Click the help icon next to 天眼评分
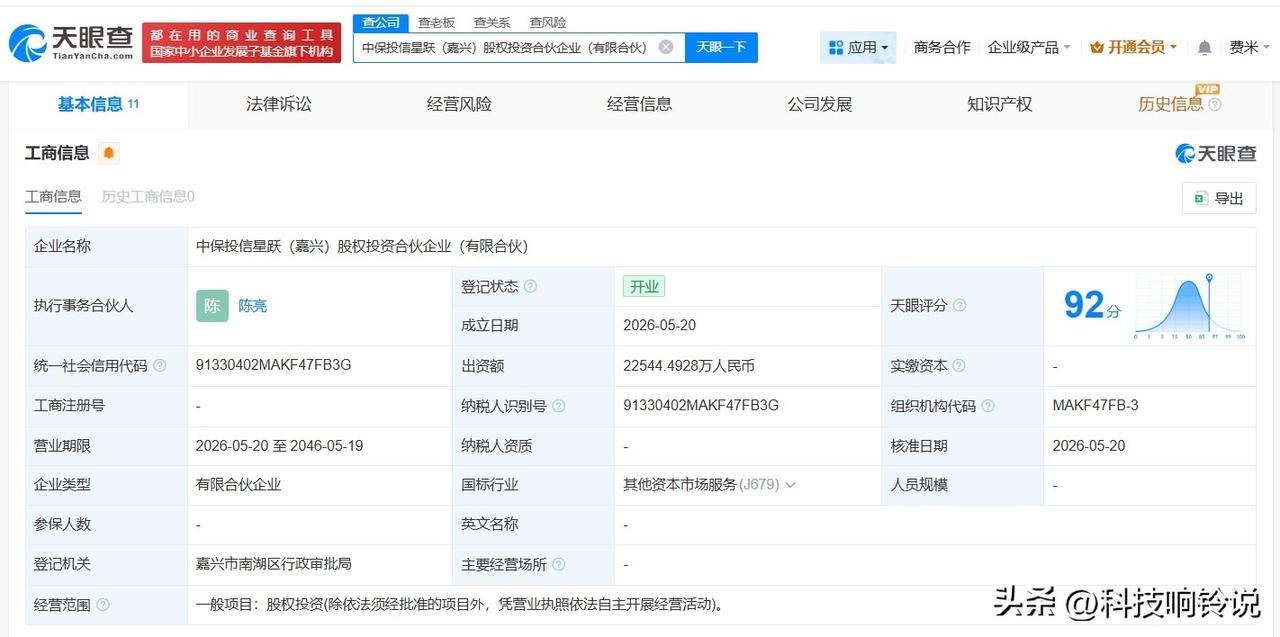The width and height of the screenshot is (1280, 637). 960,306
